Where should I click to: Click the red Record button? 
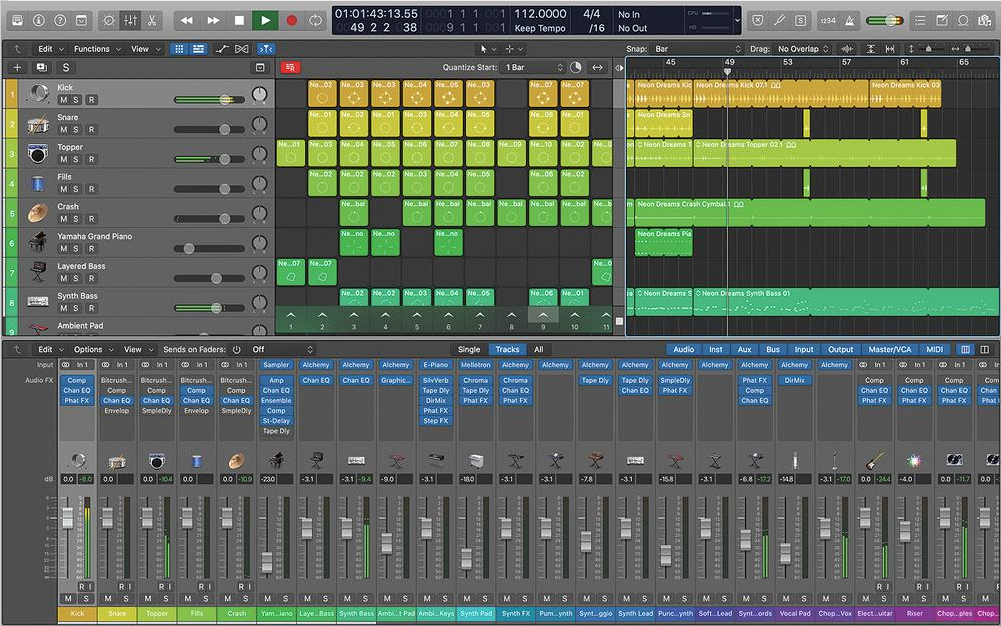click(x=292, y=20)
